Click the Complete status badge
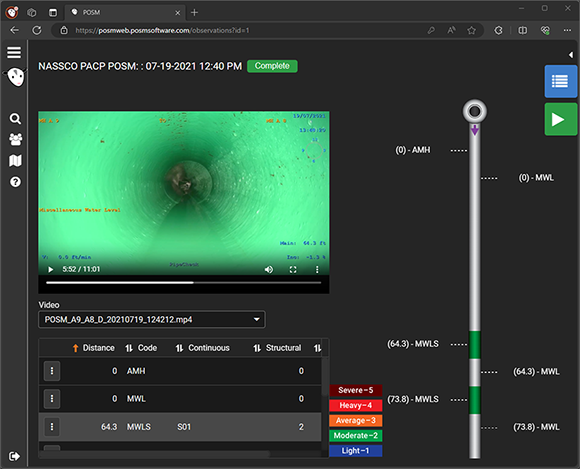 [x=272, y=66]
